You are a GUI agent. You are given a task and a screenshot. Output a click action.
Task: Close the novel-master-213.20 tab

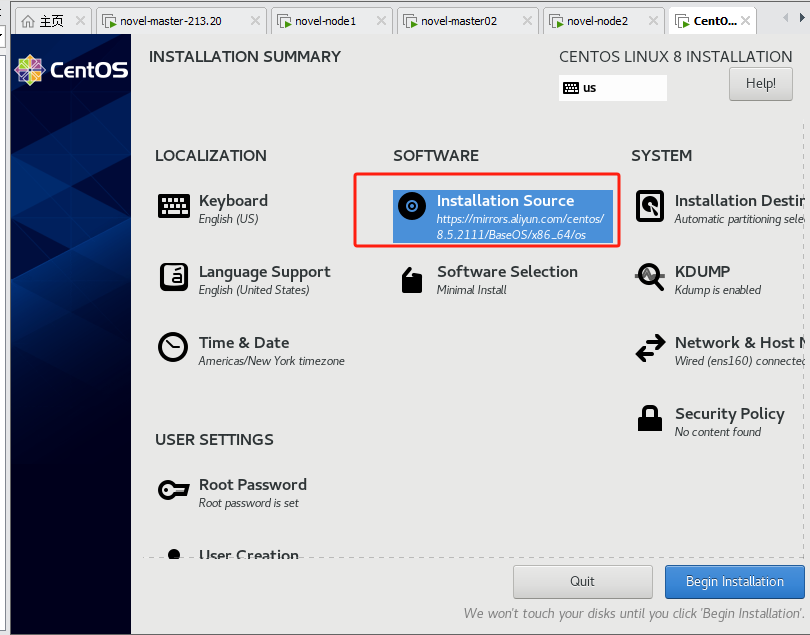coord(255,21)
